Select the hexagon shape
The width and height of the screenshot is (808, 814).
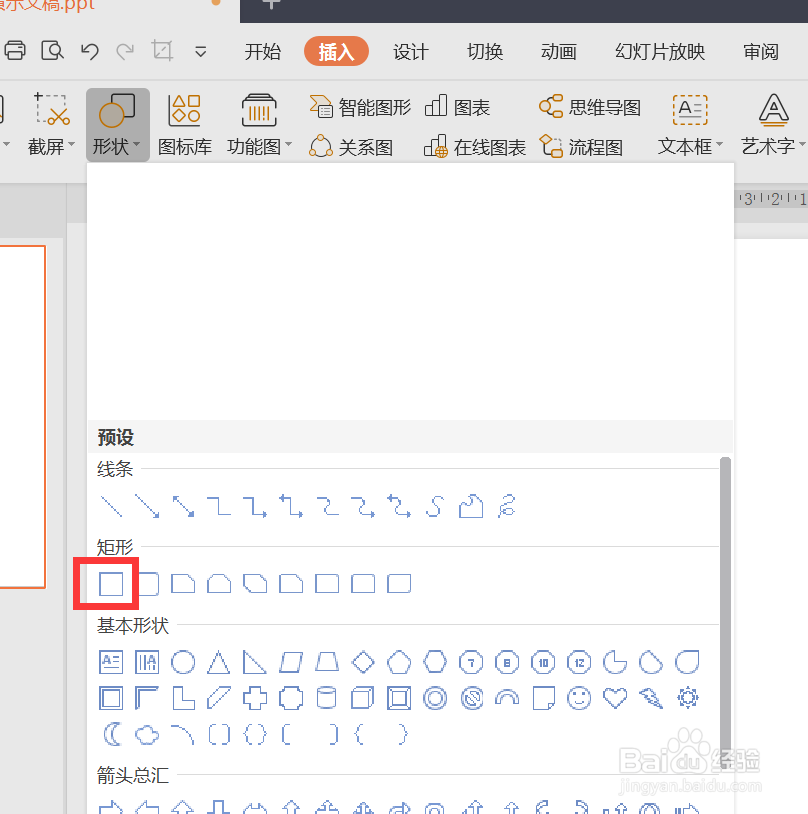(435, 662)
